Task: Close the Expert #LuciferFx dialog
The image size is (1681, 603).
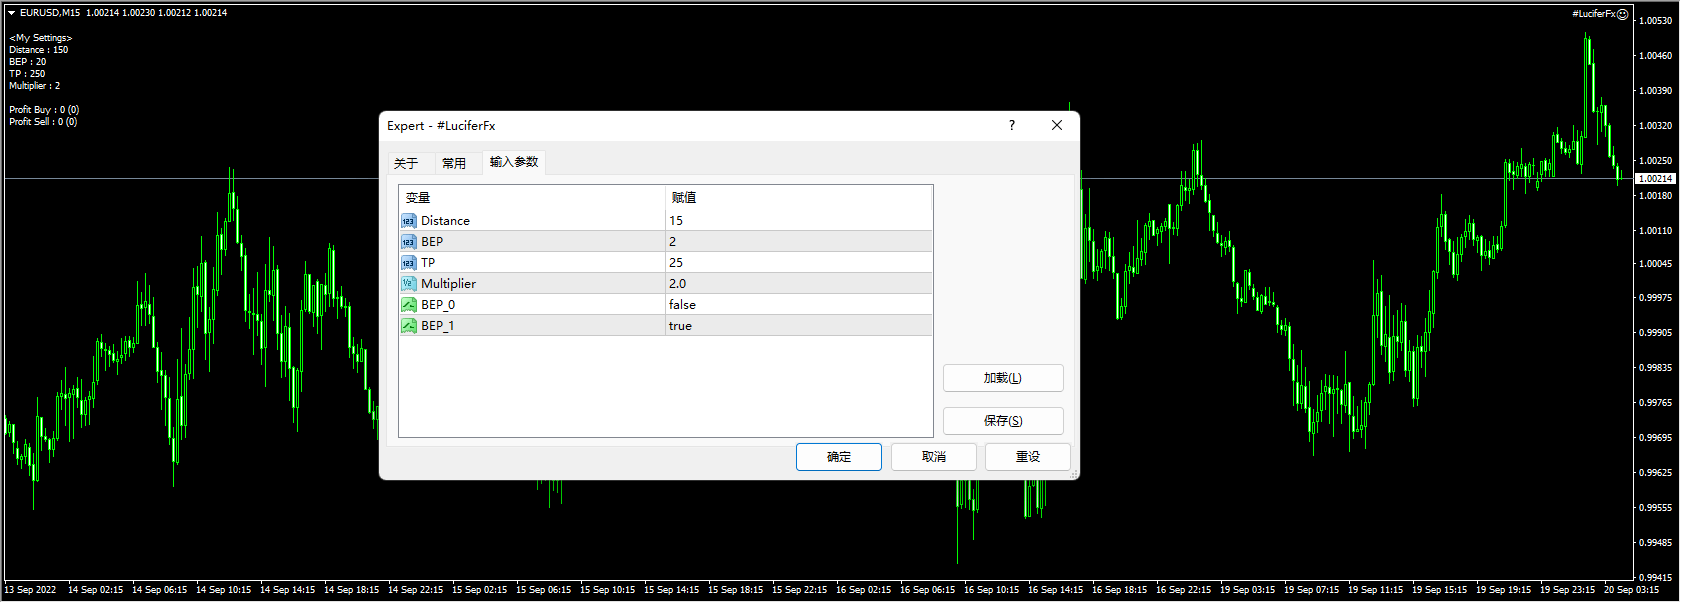Action: click(x=1057, y=126)
